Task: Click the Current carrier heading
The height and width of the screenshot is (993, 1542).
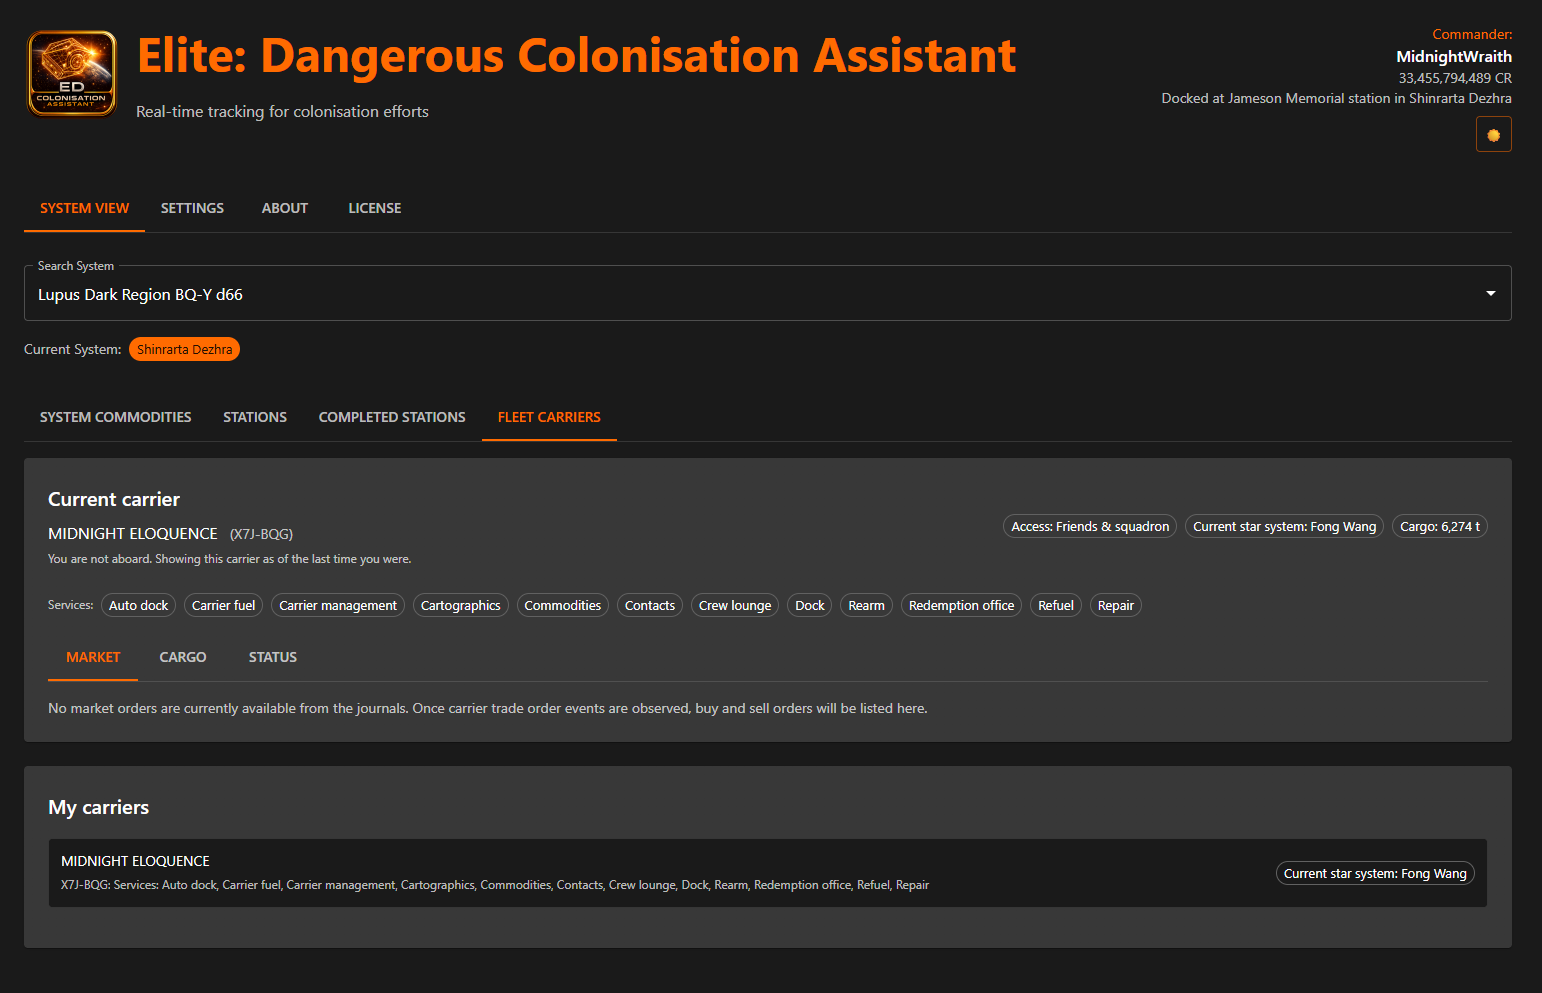Action: (x=114, y=499)
